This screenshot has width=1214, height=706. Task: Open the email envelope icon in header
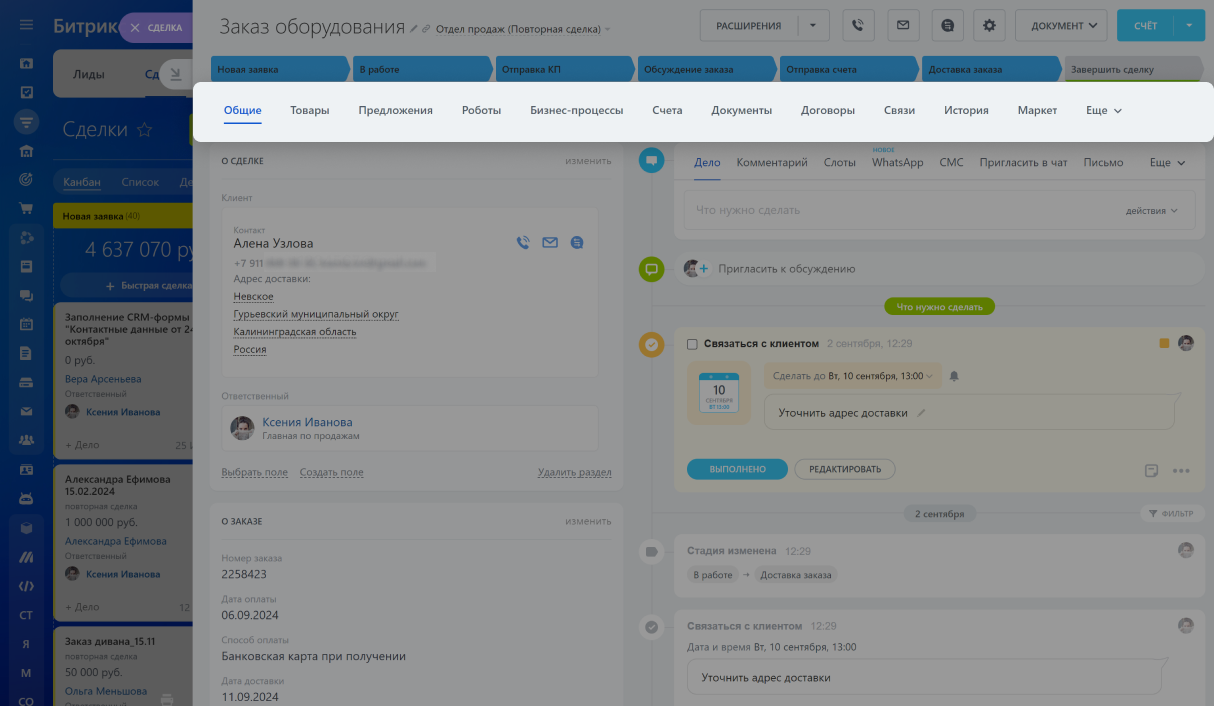[x=902, y=25]
